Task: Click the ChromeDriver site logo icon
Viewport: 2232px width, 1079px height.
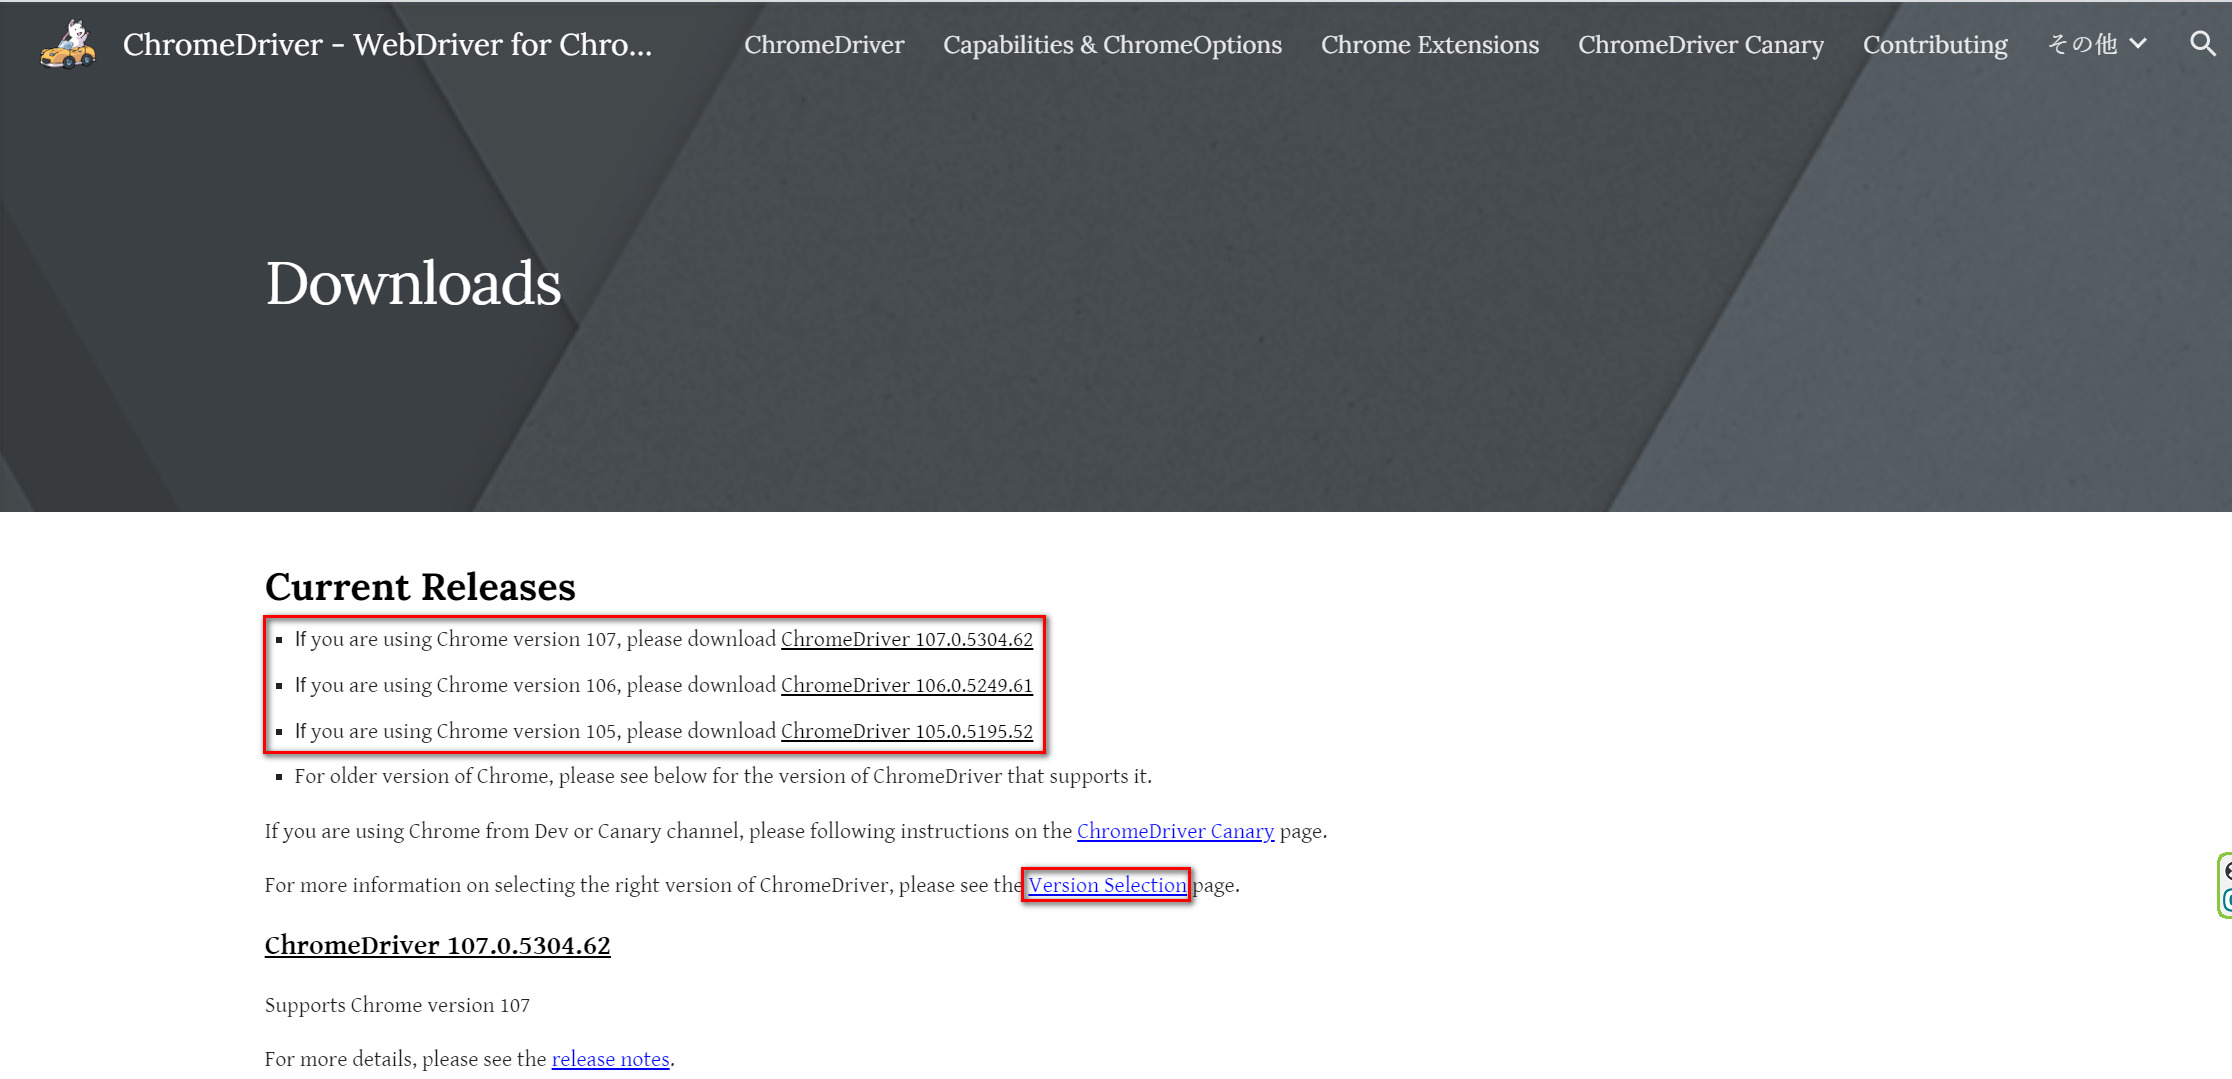Action: (68, 44)
